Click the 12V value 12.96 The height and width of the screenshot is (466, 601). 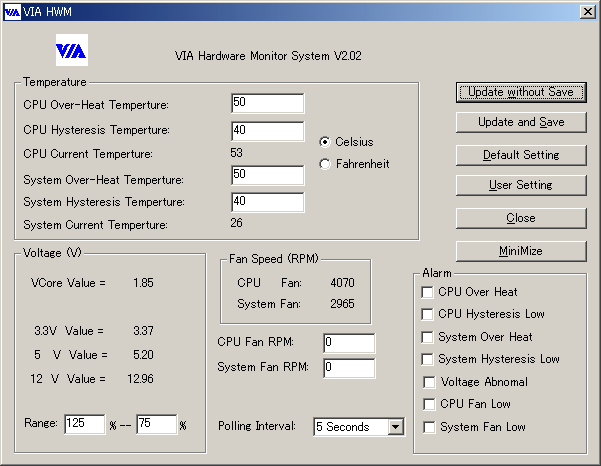[140, 379]
